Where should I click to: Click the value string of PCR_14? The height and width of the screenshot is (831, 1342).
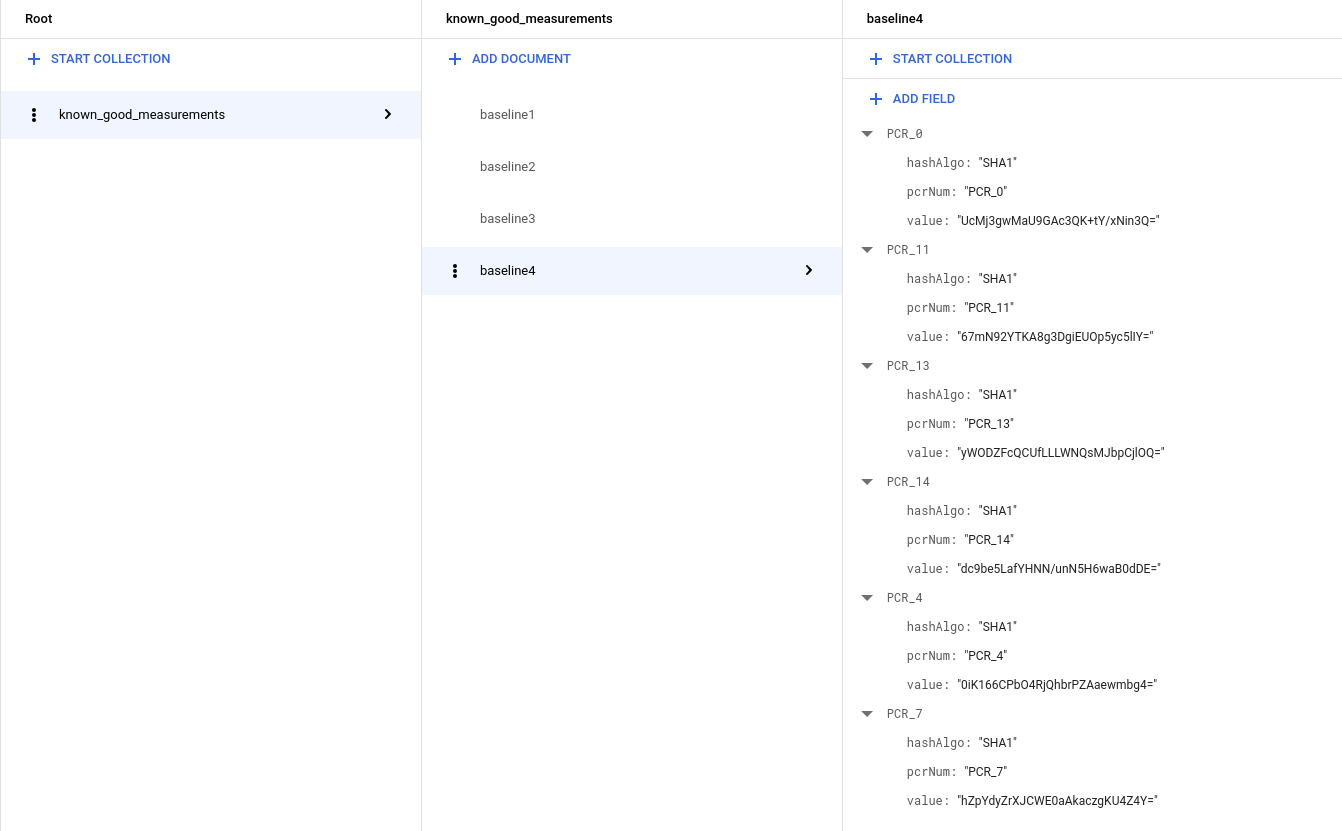[x=1058, y=569]
